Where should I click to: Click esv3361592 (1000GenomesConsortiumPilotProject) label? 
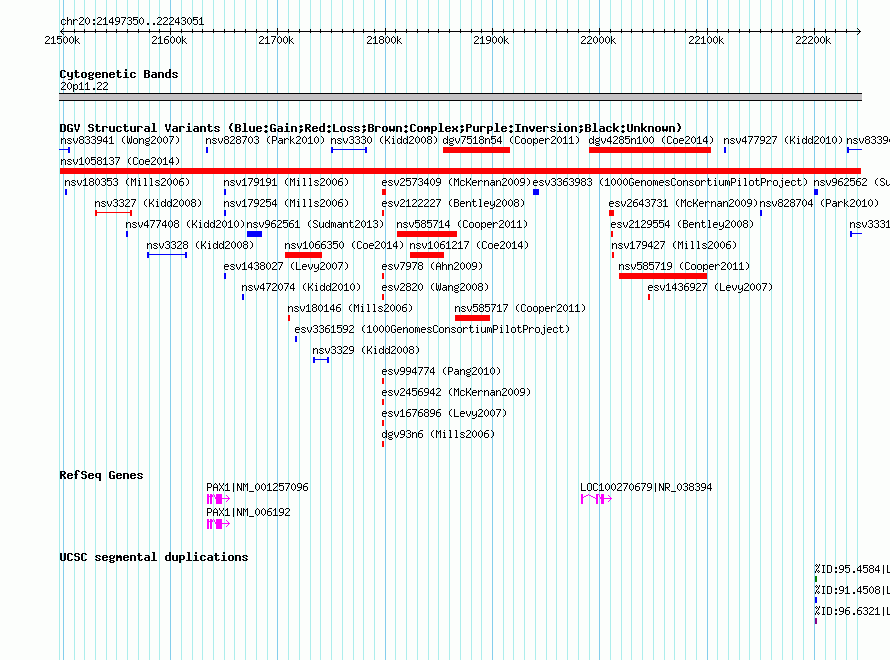pos(432,329)
